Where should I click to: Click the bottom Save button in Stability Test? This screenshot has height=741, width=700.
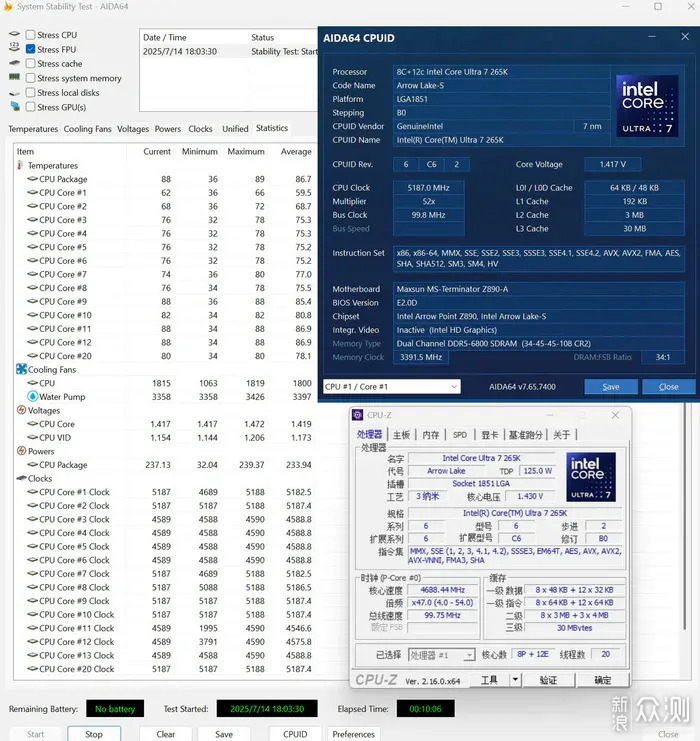(x=224, y=734)
